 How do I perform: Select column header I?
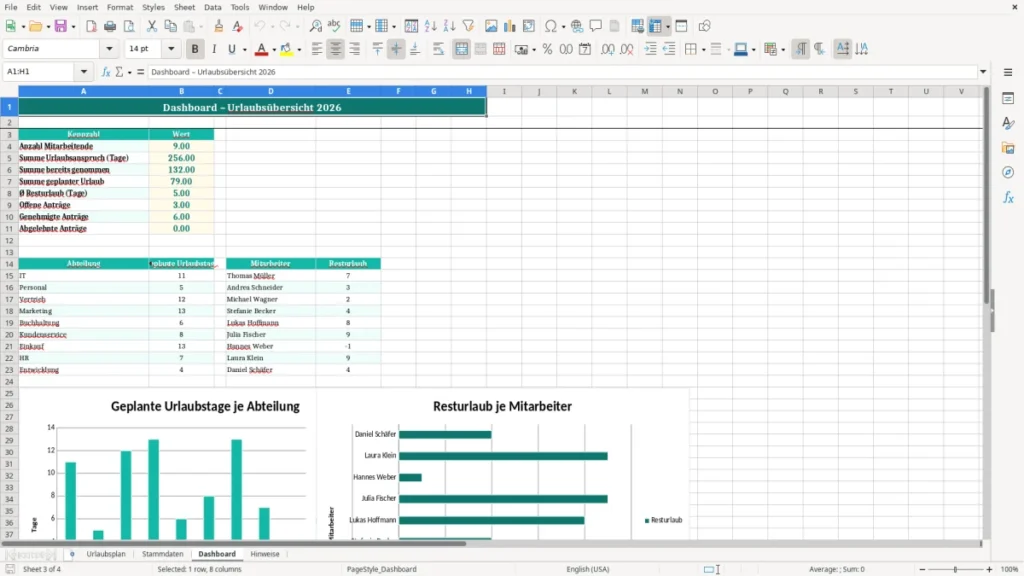click(504, 91)
